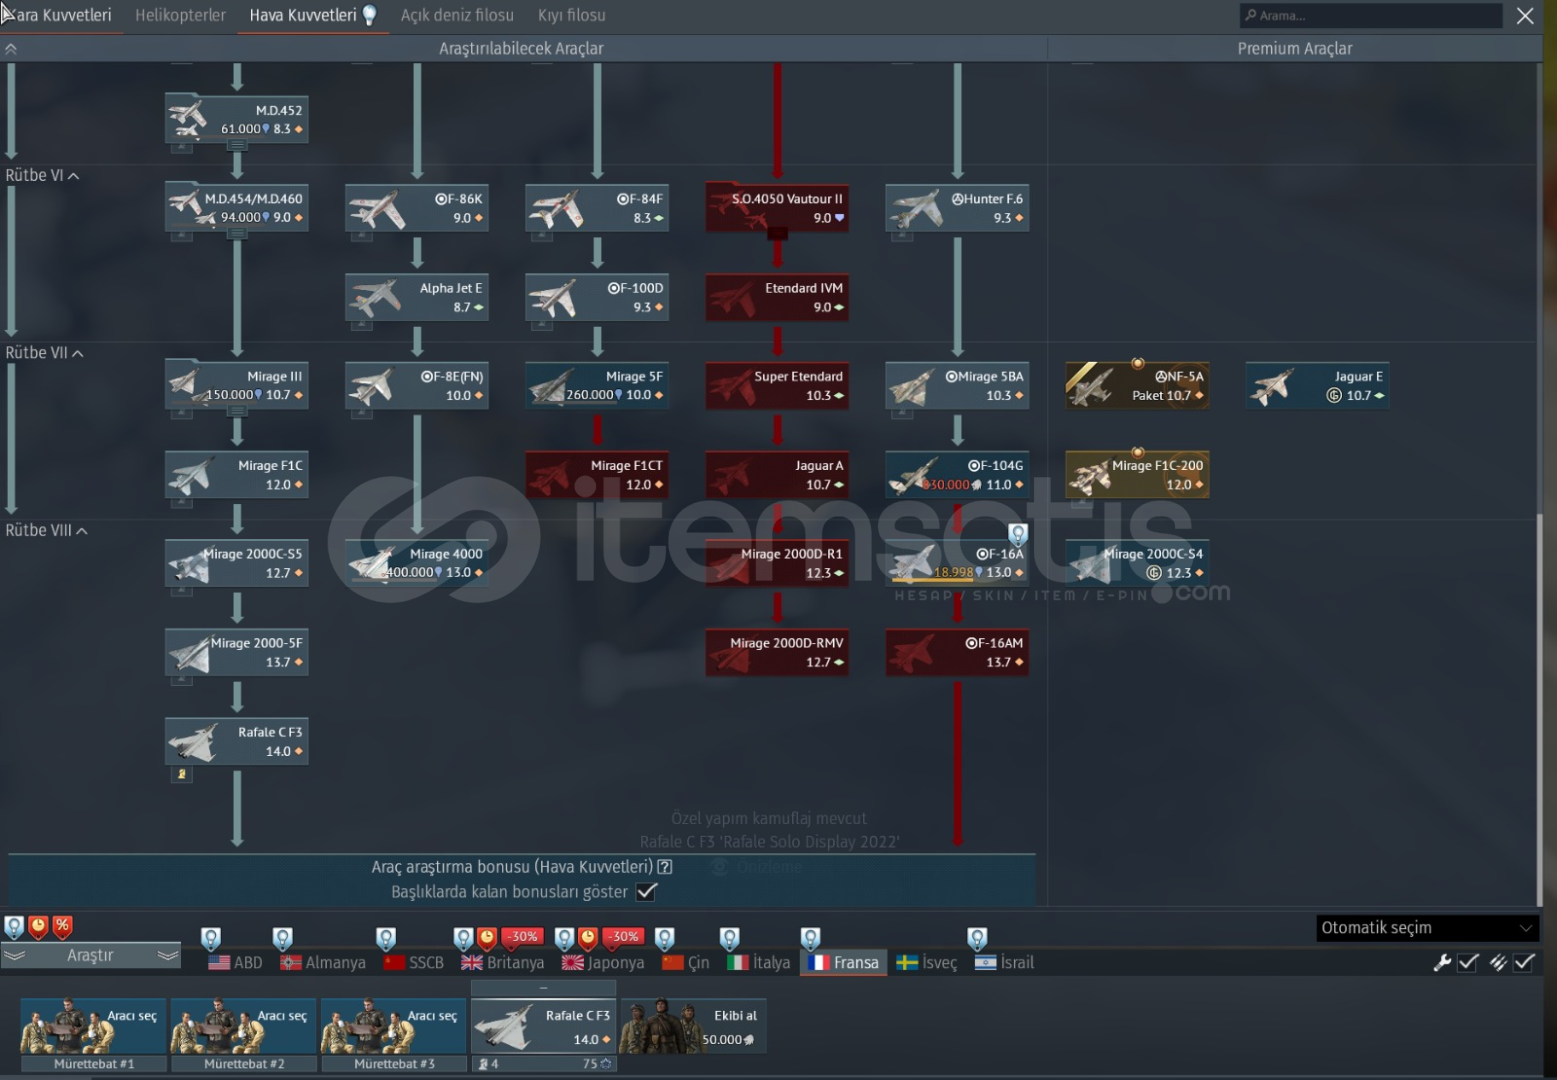
Task: Click the lightbulb icon above İsrail
Action: (x=977, y=939)
